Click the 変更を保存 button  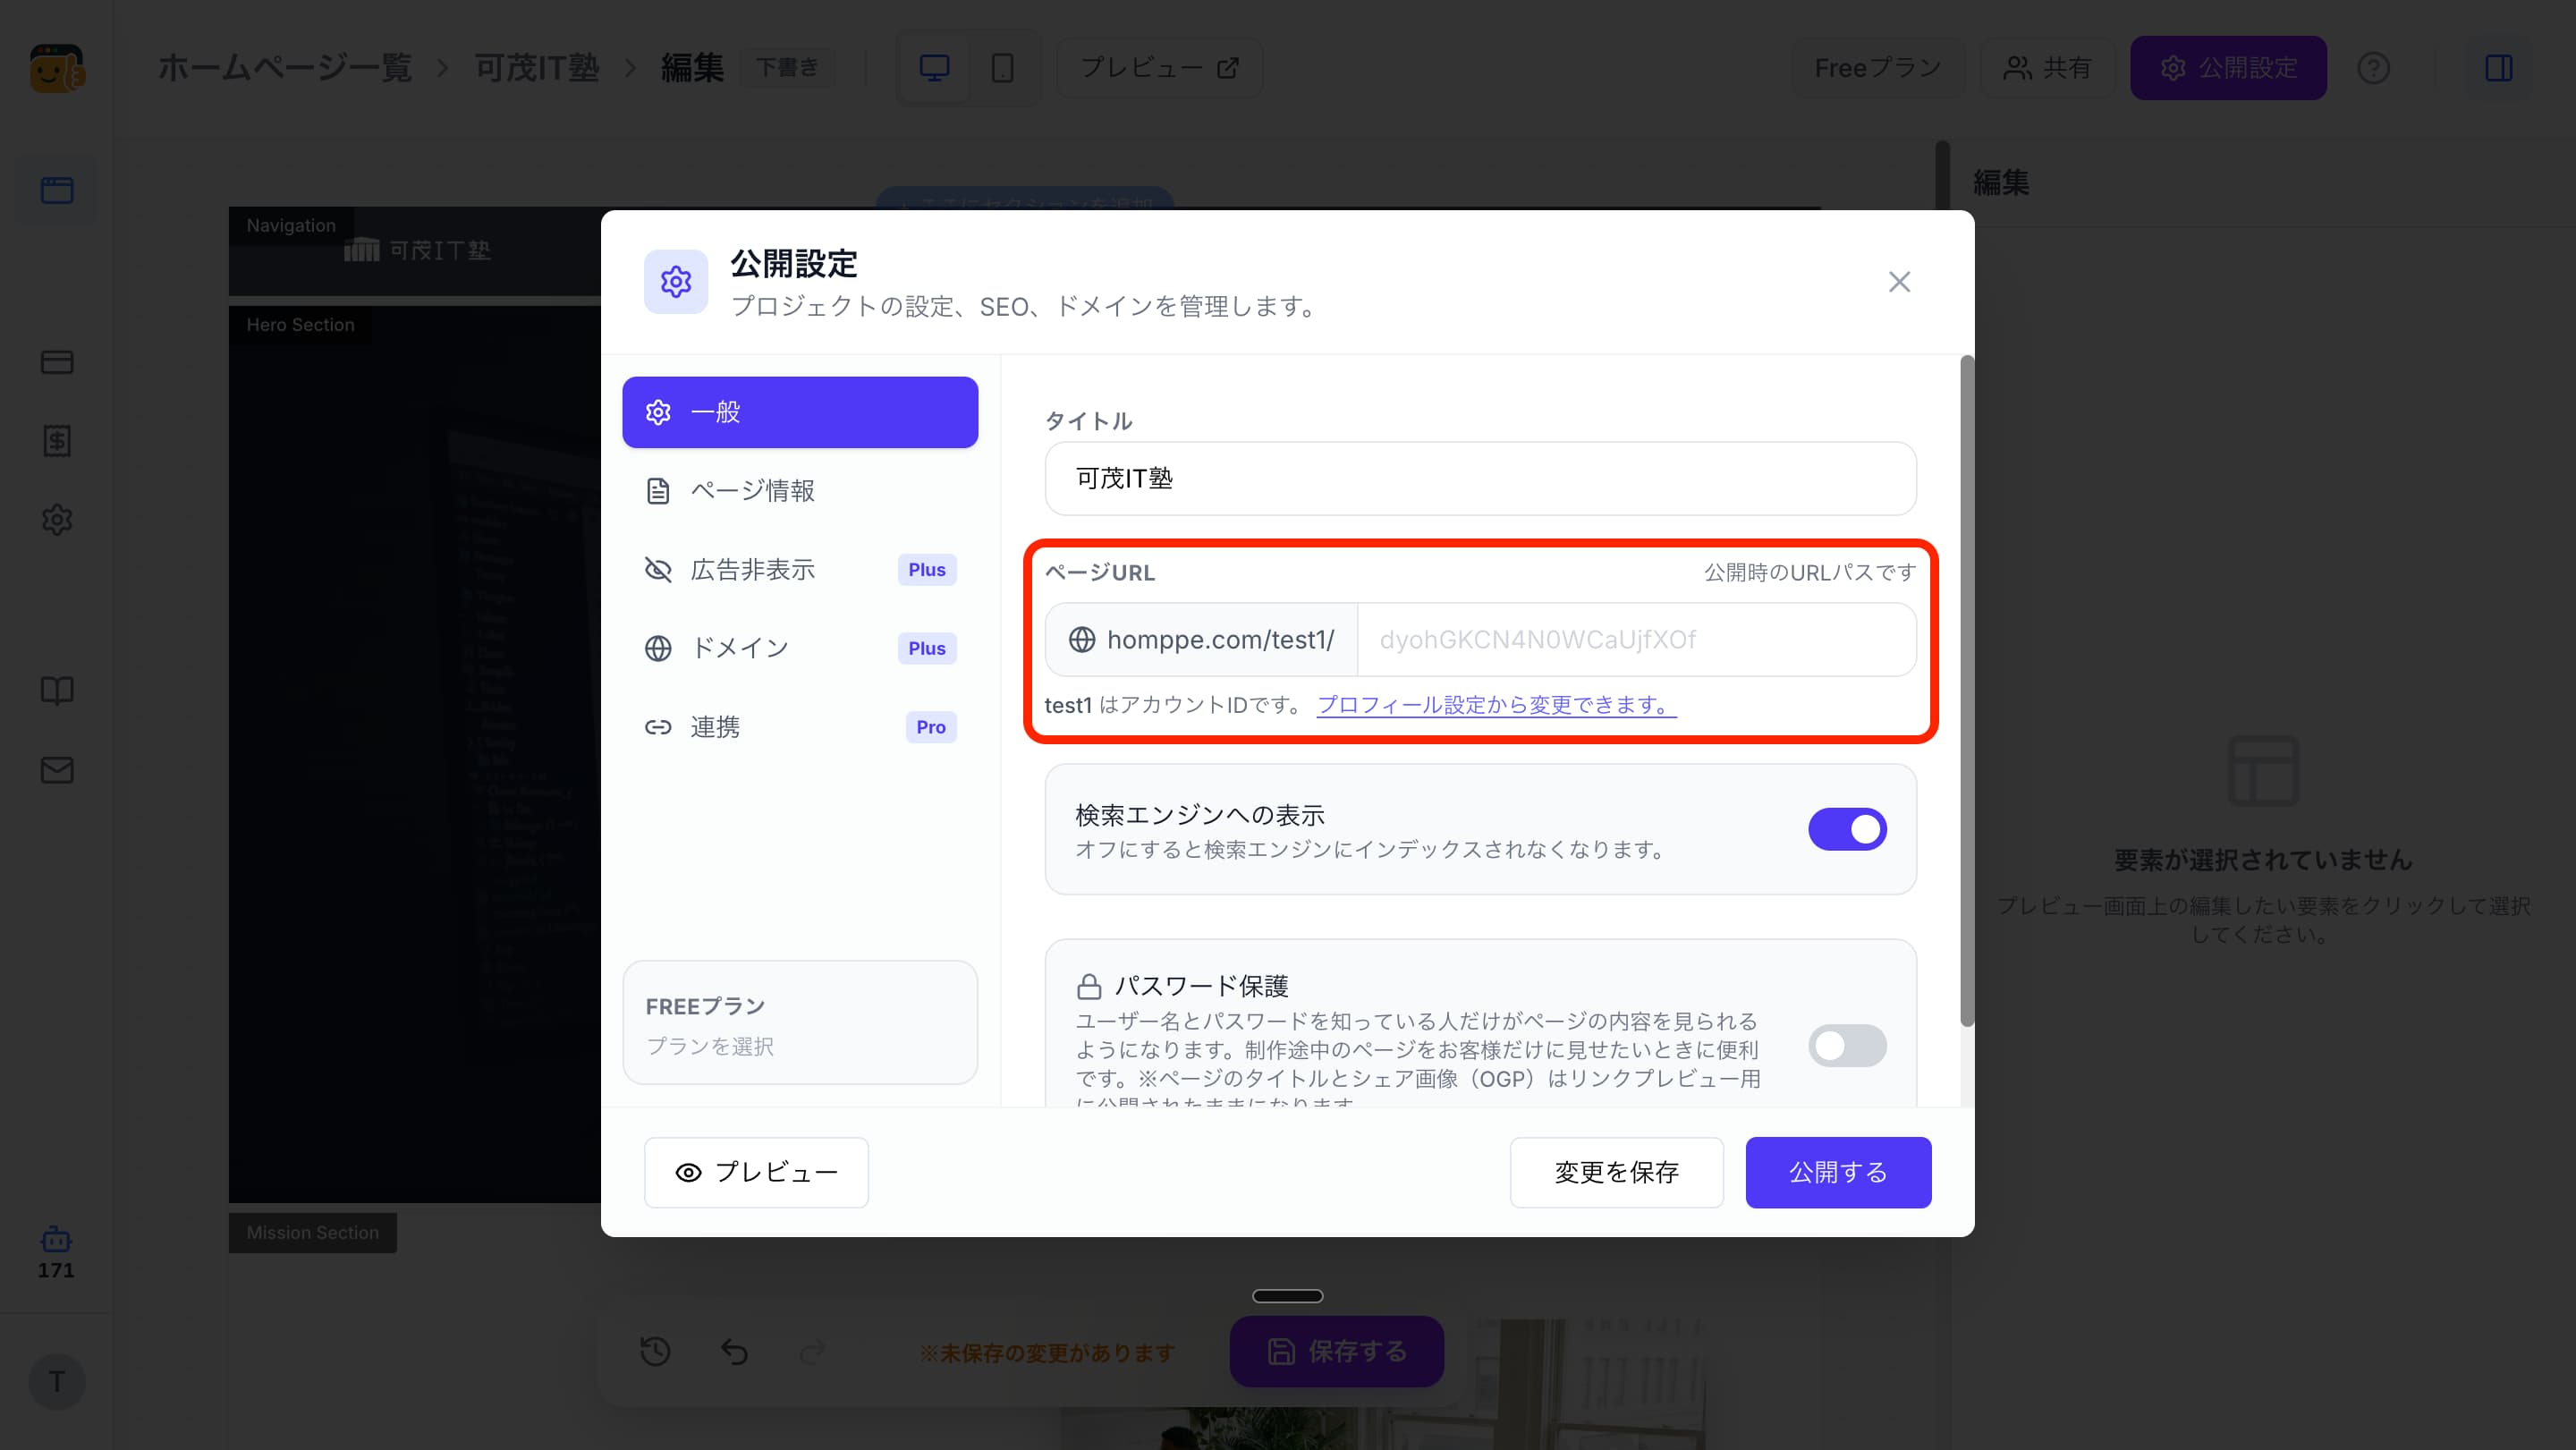point(1616,1172)
